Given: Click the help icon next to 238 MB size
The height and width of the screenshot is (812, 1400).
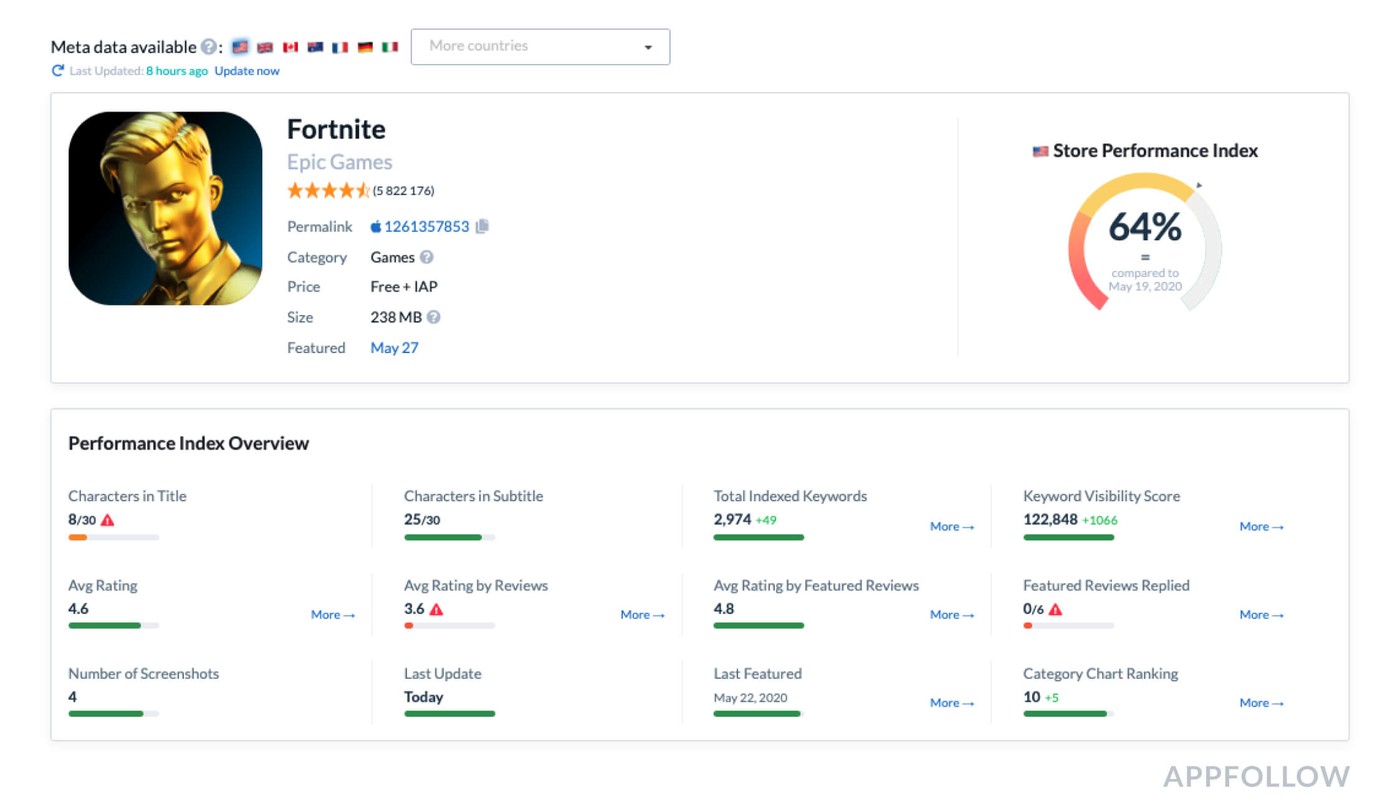Looking at the screenshot, I should 434,317.
